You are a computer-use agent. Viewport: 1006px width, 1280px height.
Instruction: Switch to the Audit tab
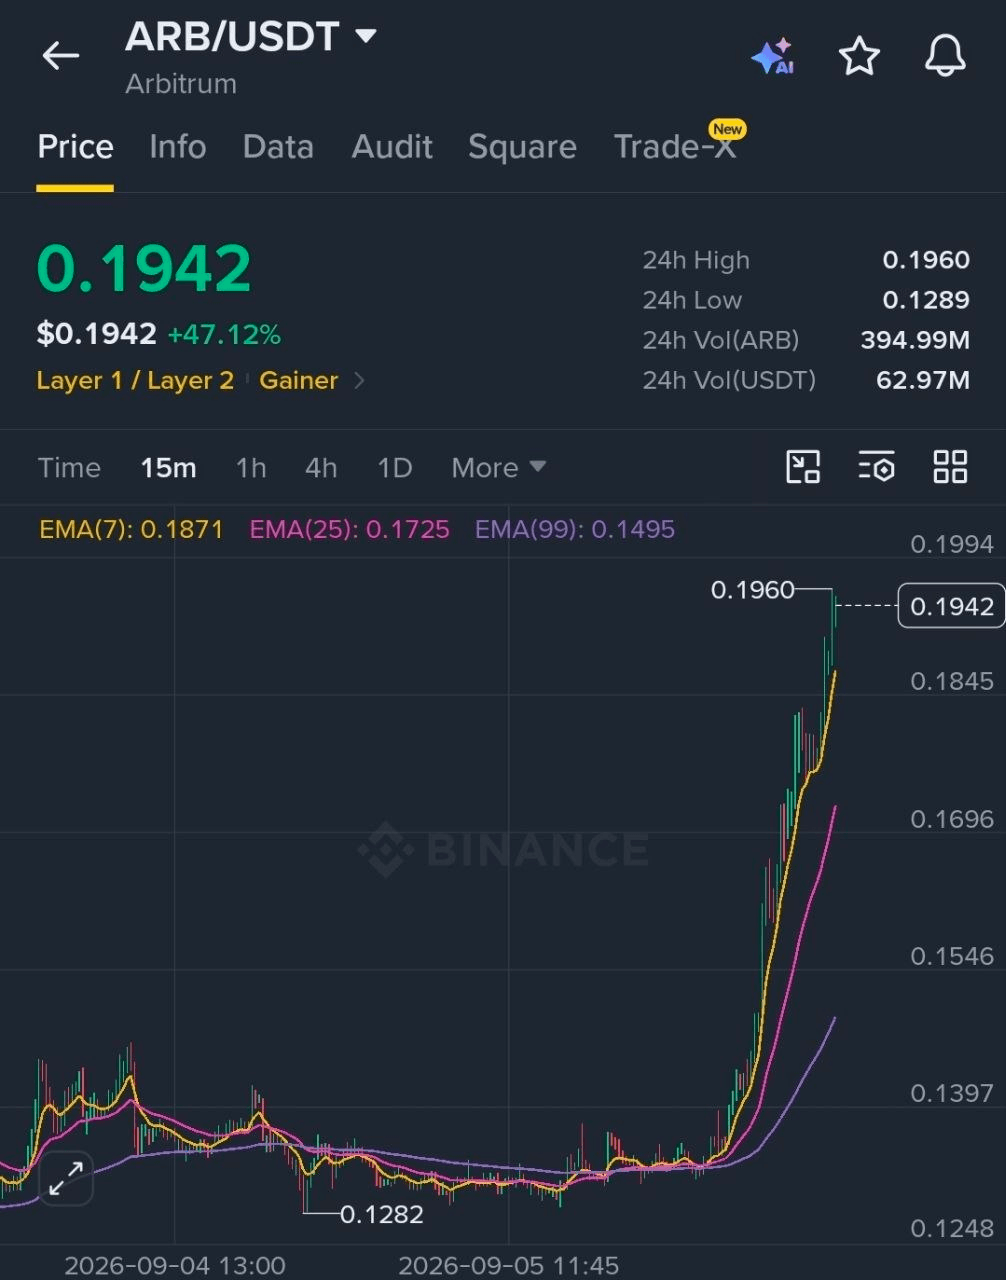pyautogui.click(x=392, y=147)
